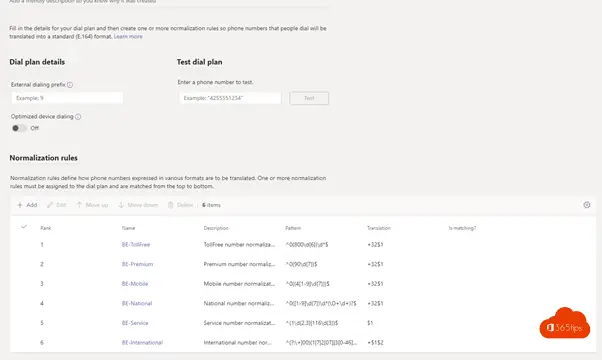Click the Description column header
The width and height of the screenshot is (602, 360).
[x=216, y=228]
